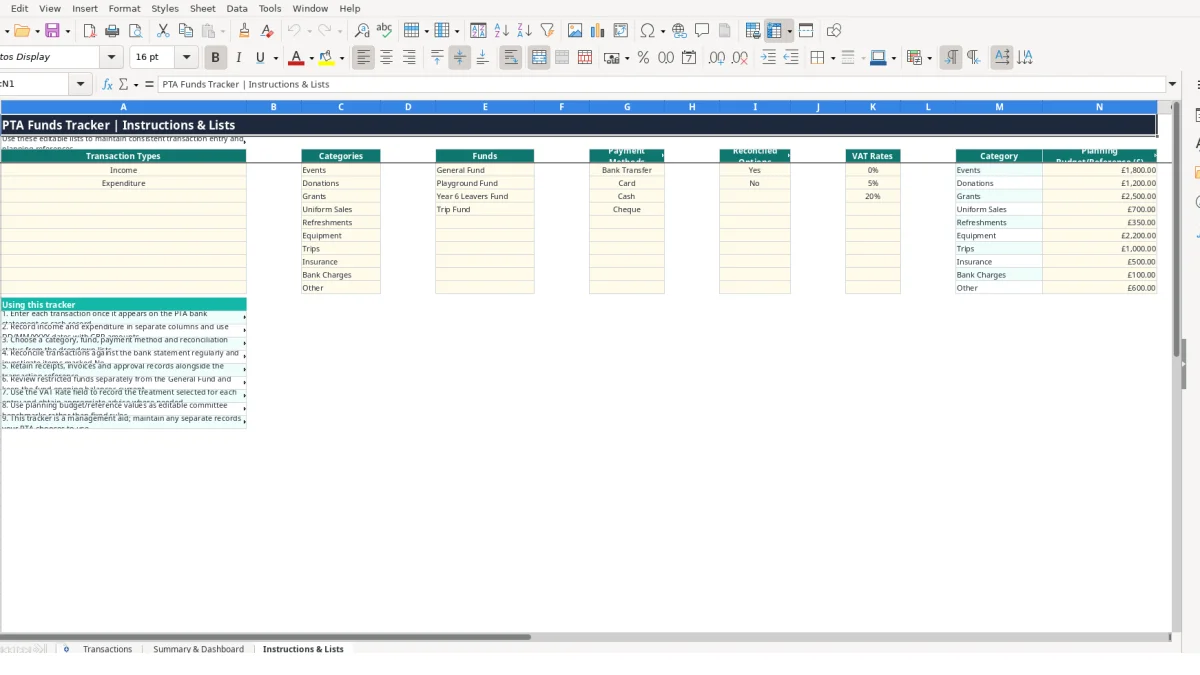Switch to Summary & Dashboard sheet tab
The height and width of the screenshot is (675, 1200).
pyautogui.click(x=198, y=649)
